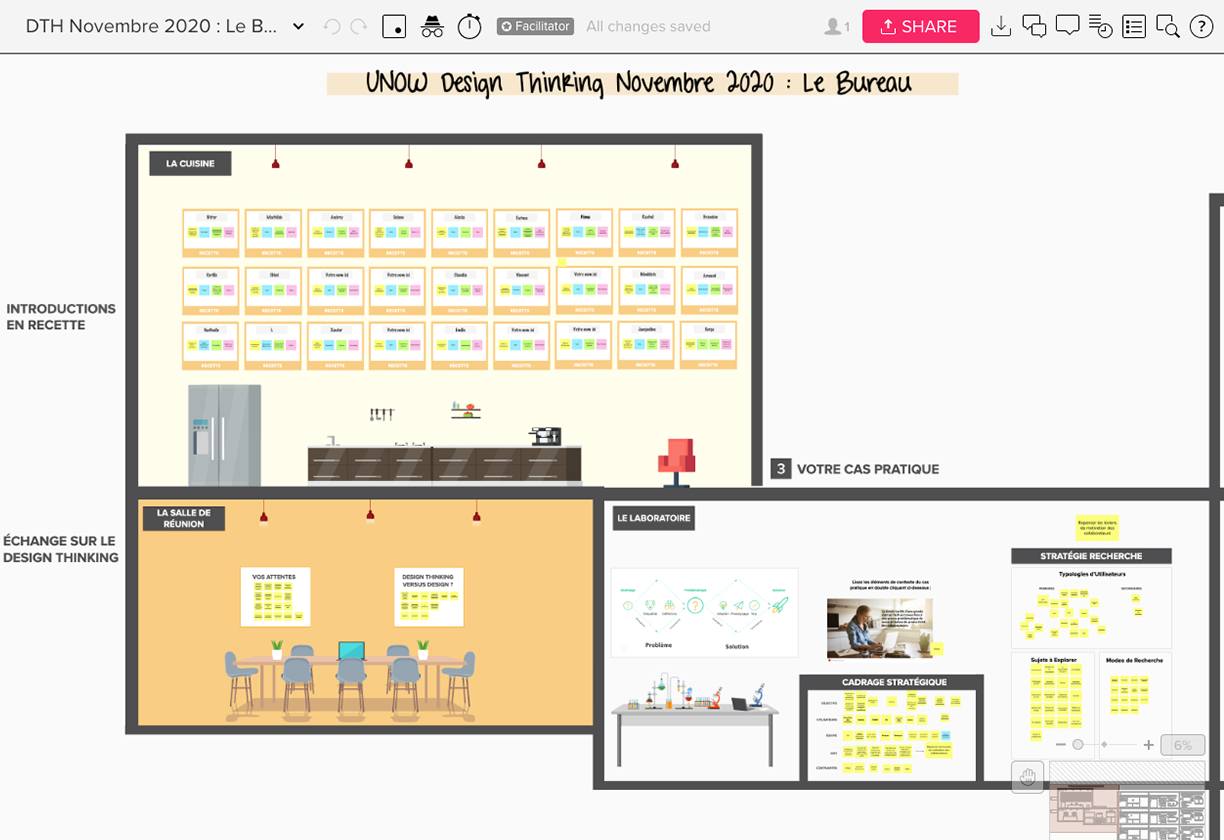
Task: Click the Facilitator badge
Action: pyautogui.click(x=535, y=27)
